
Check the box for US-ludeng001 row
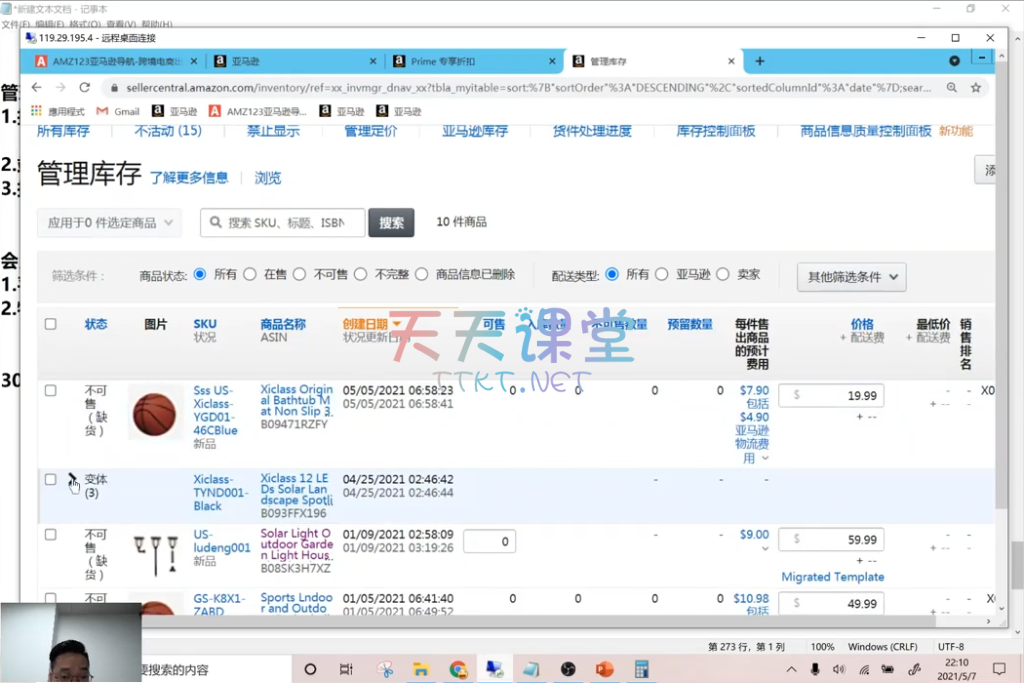[51, 535]
